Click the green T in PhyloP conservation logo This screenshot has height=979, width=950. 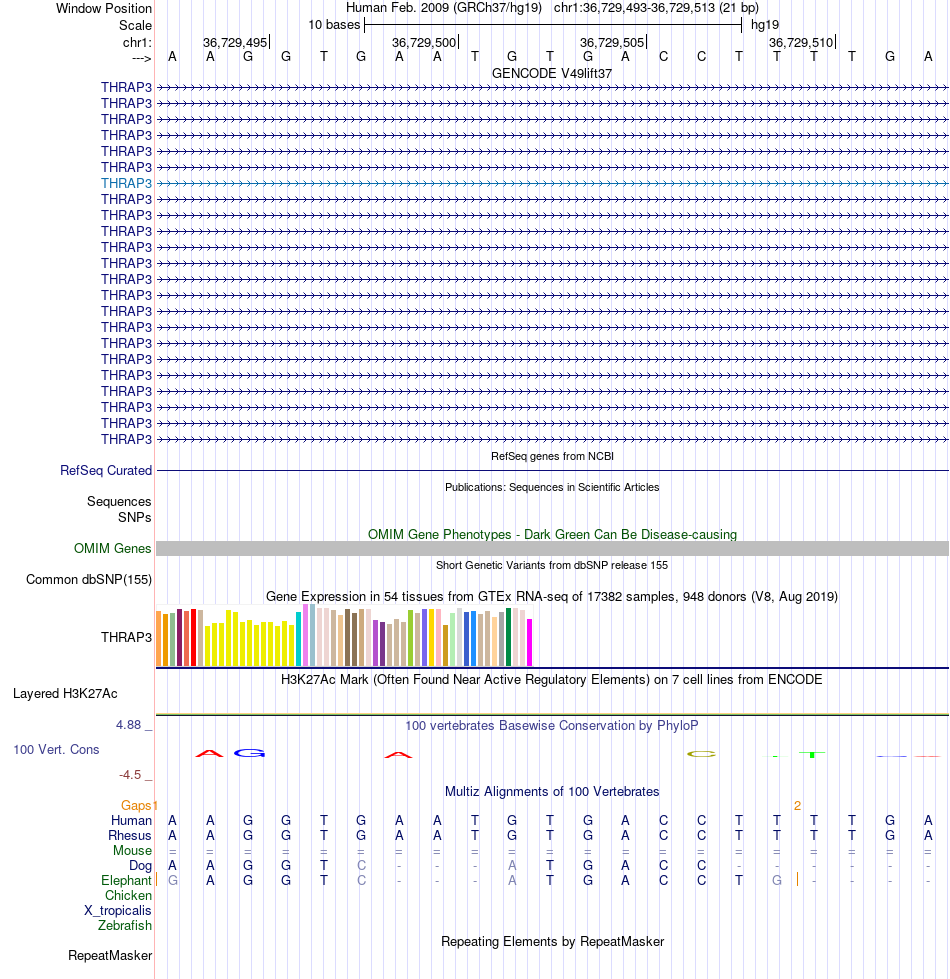coord(812,755)
